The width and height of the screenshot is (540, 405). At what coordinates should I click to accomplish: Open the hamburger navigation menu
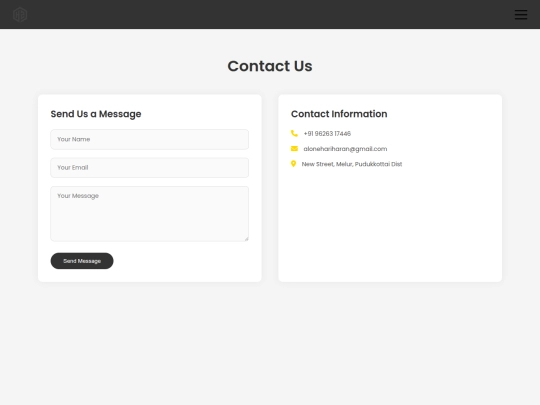(x=521, y=14)
